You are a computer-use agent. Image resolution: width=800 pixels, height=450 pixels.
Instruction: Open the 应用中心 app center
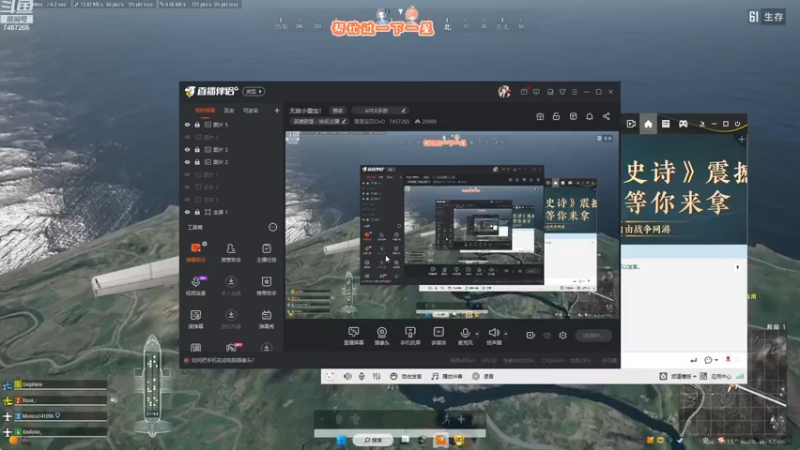715,376
